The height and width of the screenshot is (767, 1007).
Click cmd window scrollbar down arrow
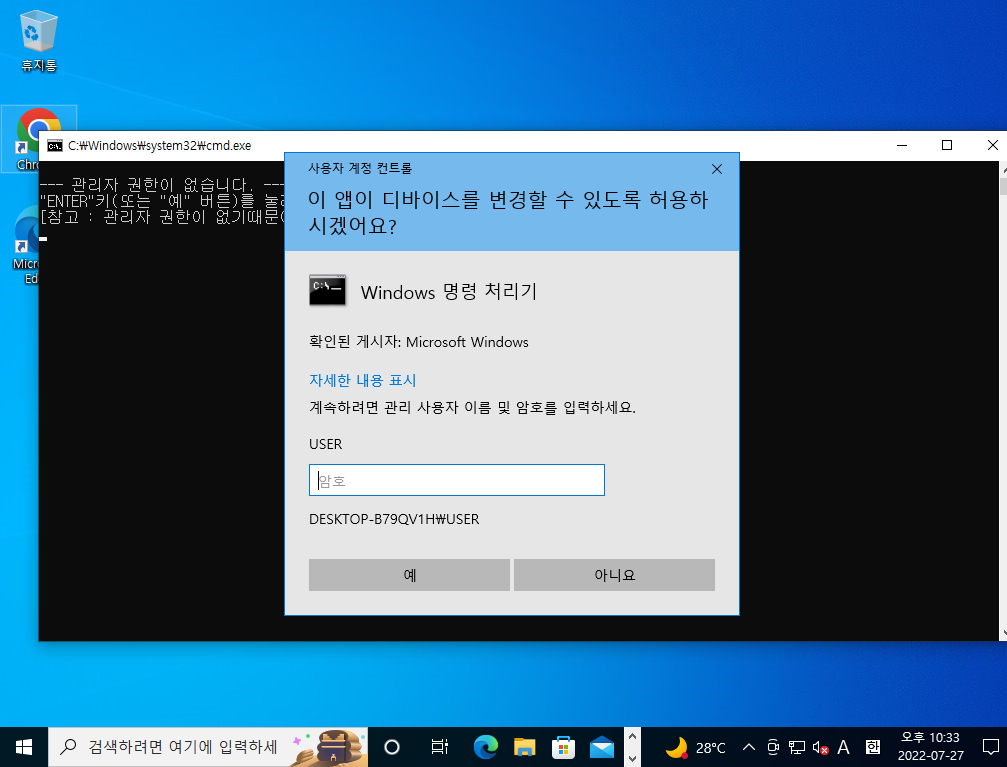1003,633
